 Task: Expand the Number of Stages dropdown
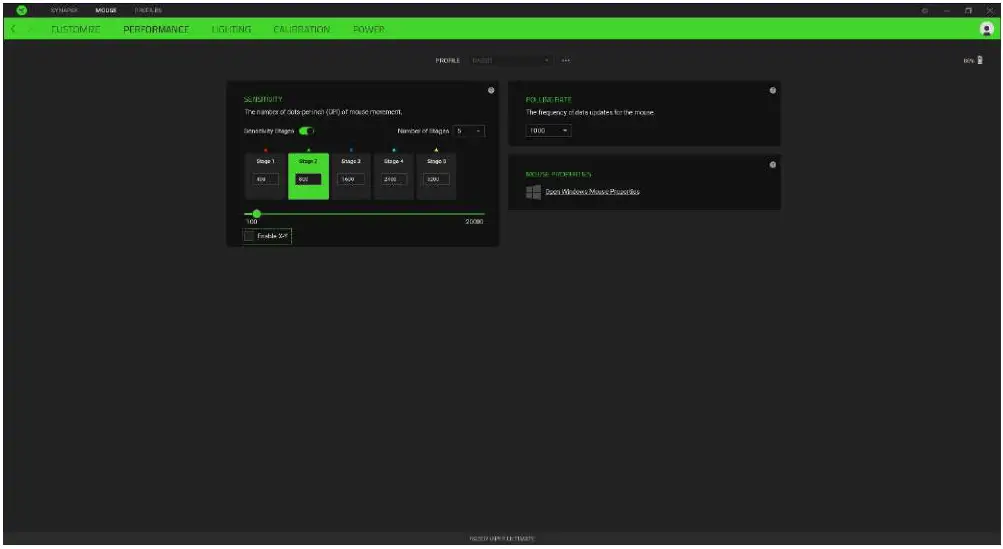click(x=469, y=131)
